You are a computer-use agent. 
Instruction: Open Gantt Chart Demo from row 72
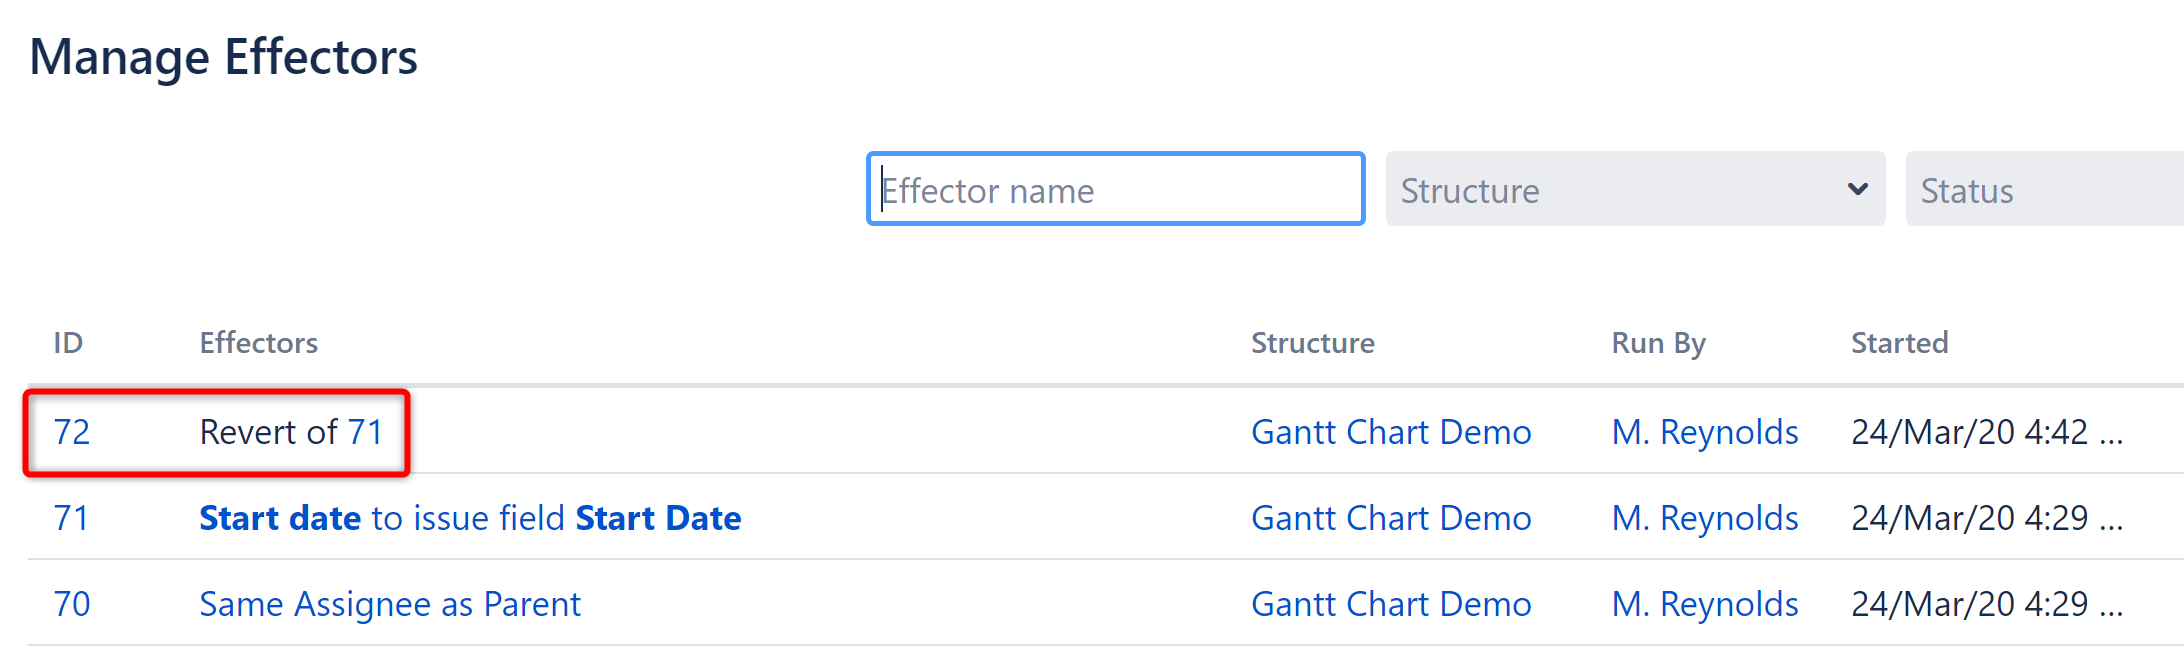(x=1391, y=431)
